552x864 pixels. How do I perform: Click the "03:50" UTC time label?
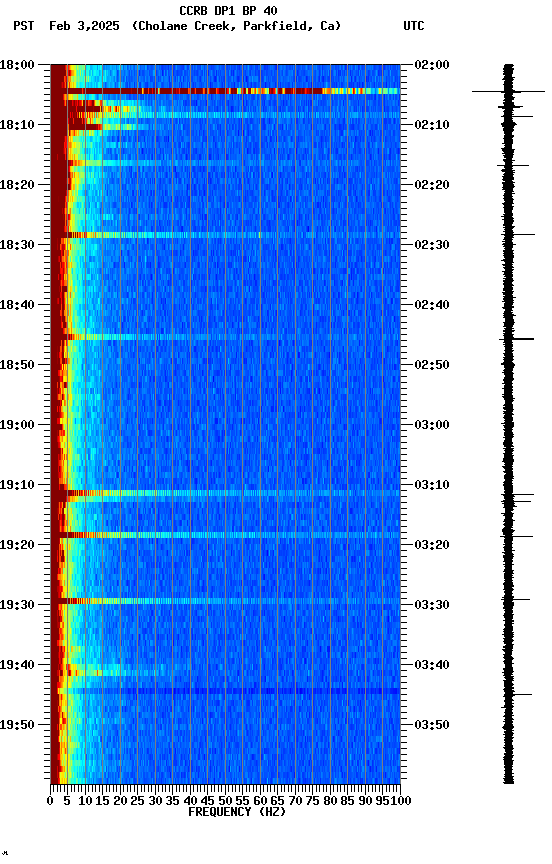click(x=432, y=726)
